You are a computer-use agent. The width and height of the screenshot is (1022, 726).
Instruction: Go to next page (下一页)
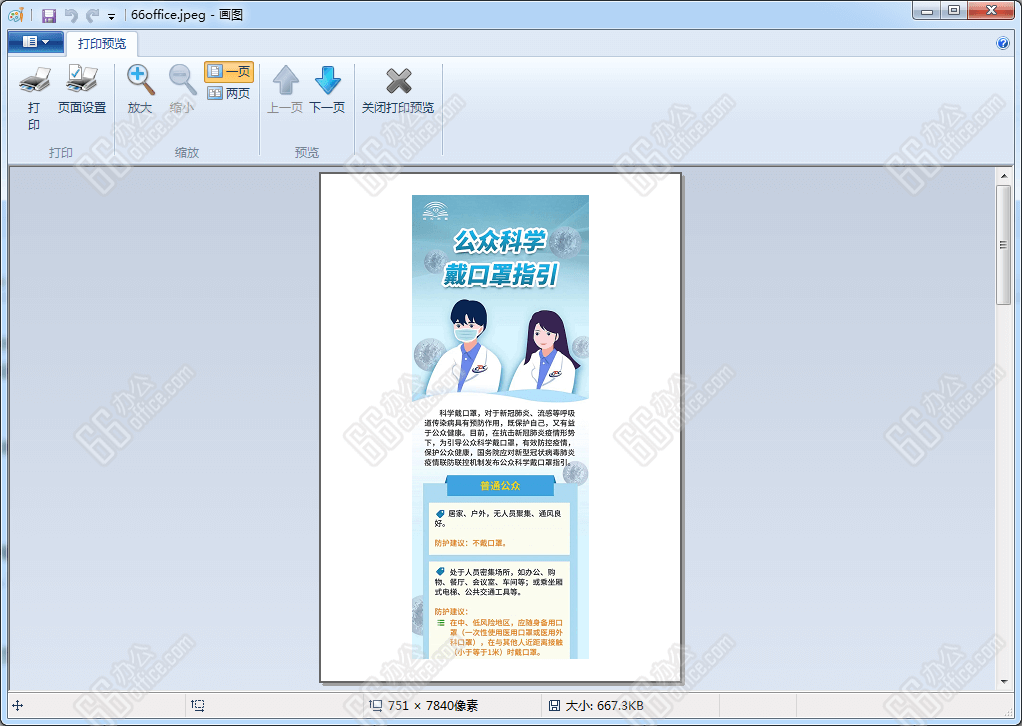pos(327,81)
